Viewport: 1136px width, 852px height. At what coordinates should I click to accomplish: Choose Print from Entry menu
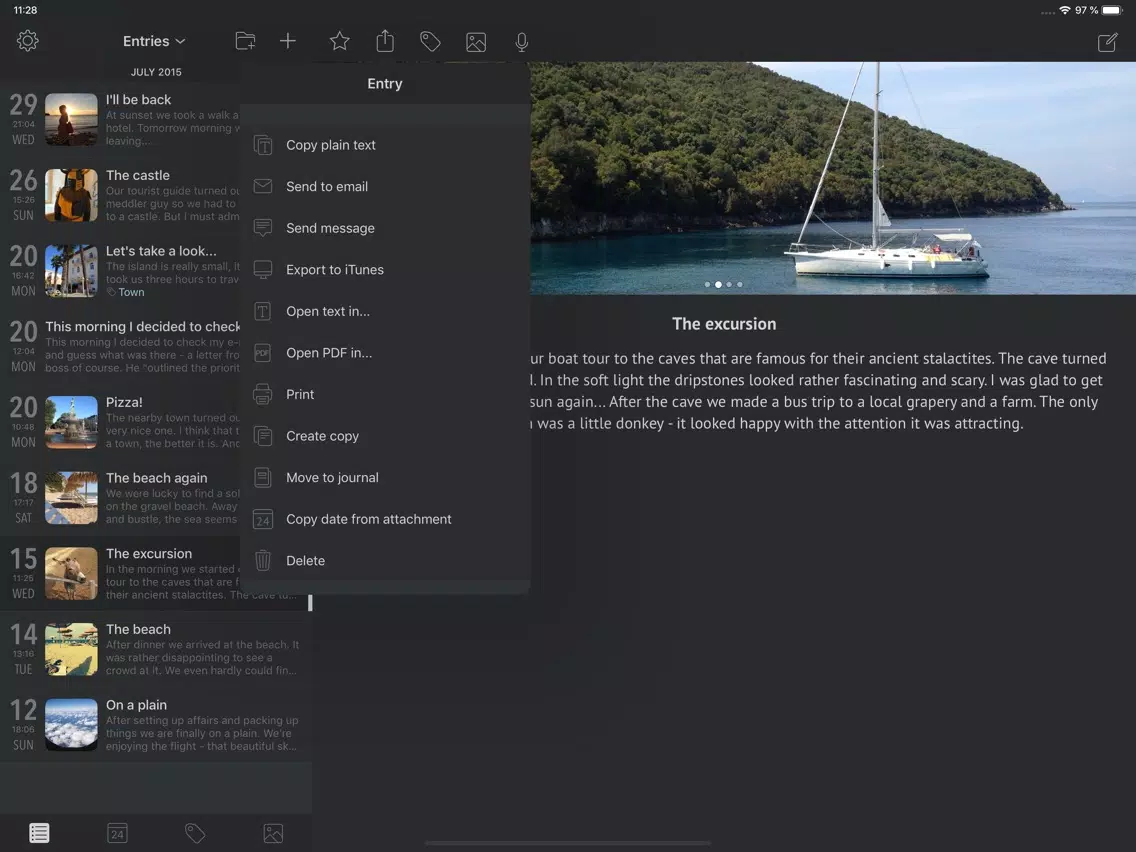pyautogui.click(x=385, y=394)
